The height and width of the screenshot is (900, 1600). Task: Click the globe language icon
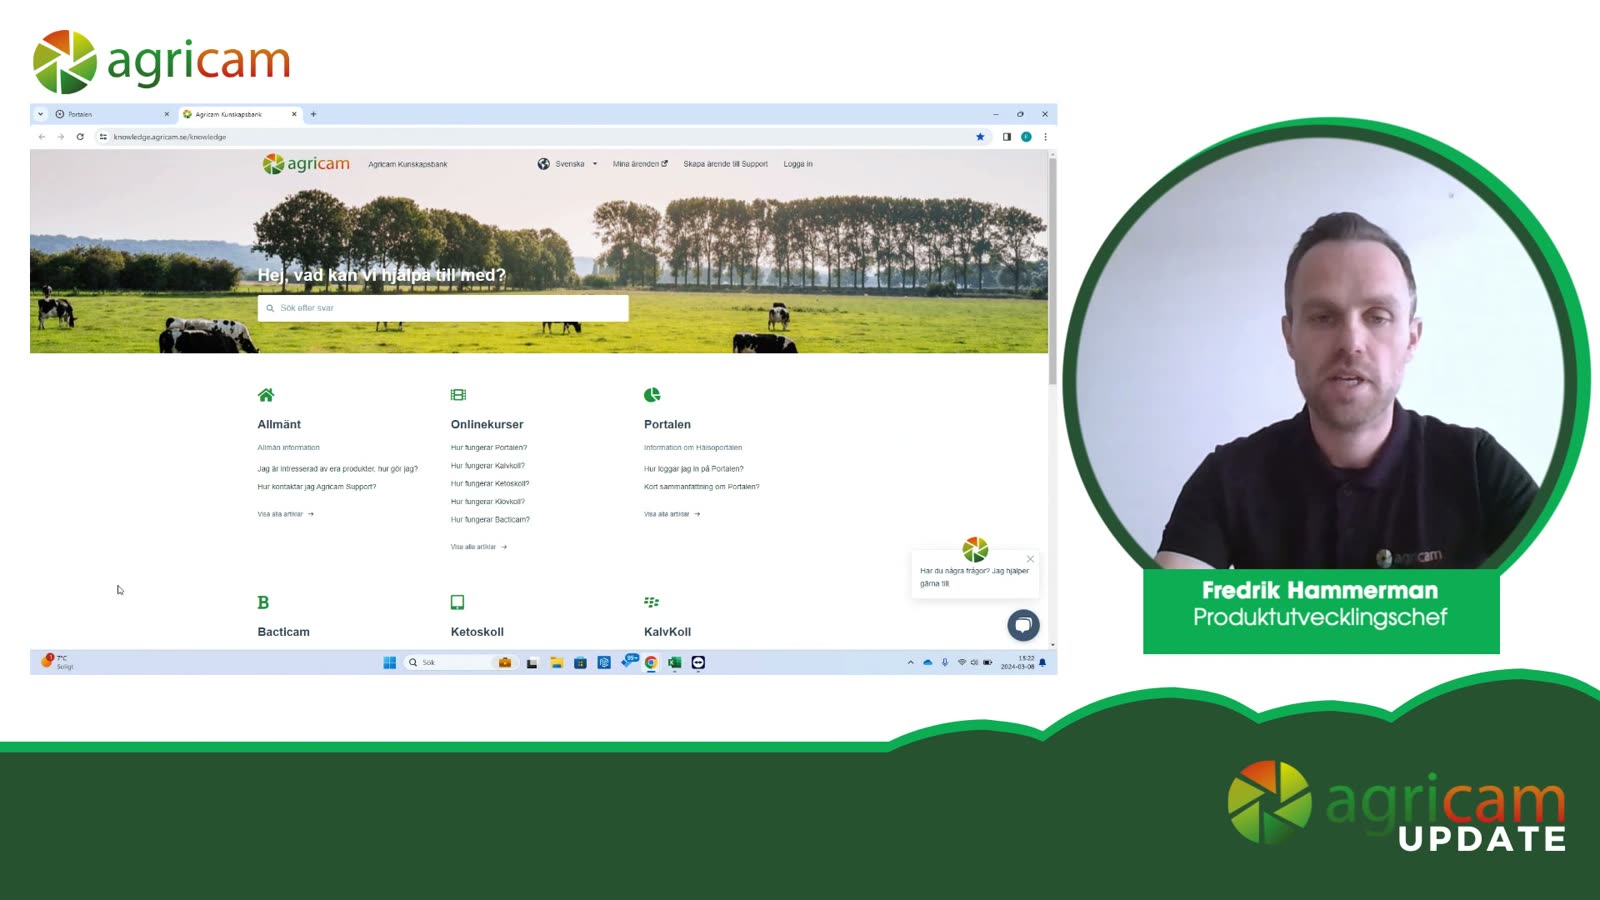(x=543, y=164)
